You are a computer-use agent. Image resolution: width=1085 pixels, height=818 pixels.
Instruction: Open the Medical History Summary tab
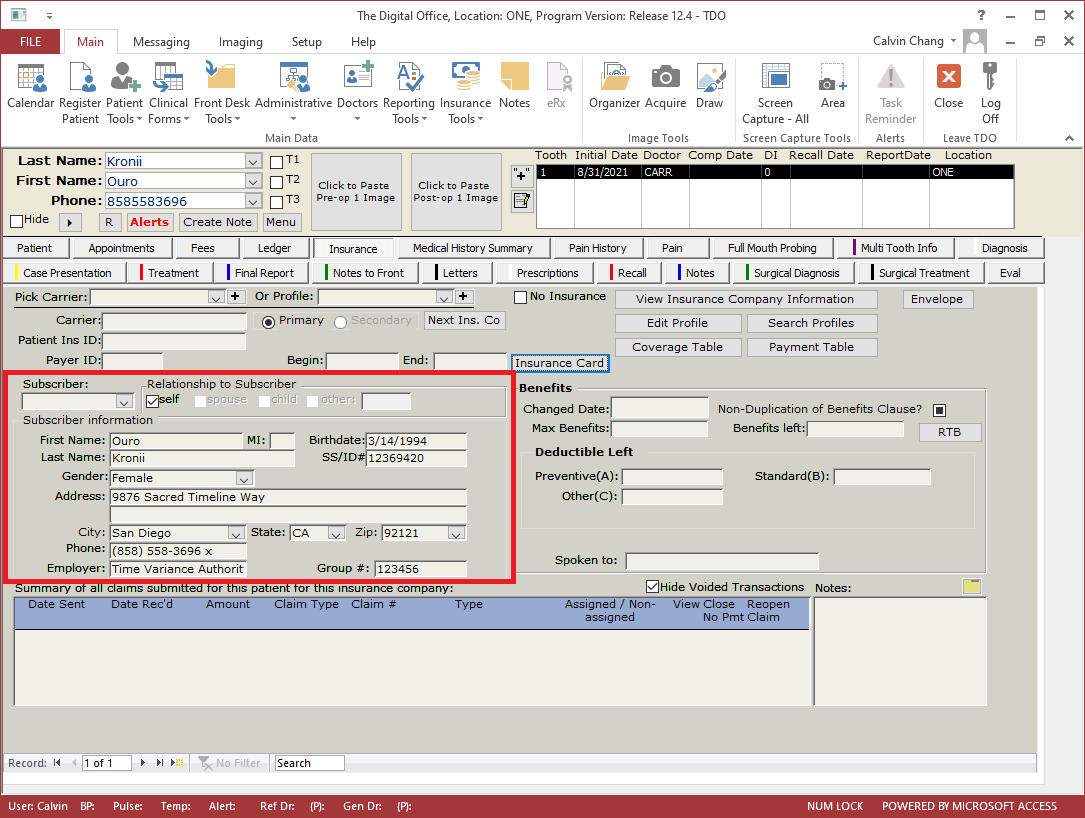472,248
